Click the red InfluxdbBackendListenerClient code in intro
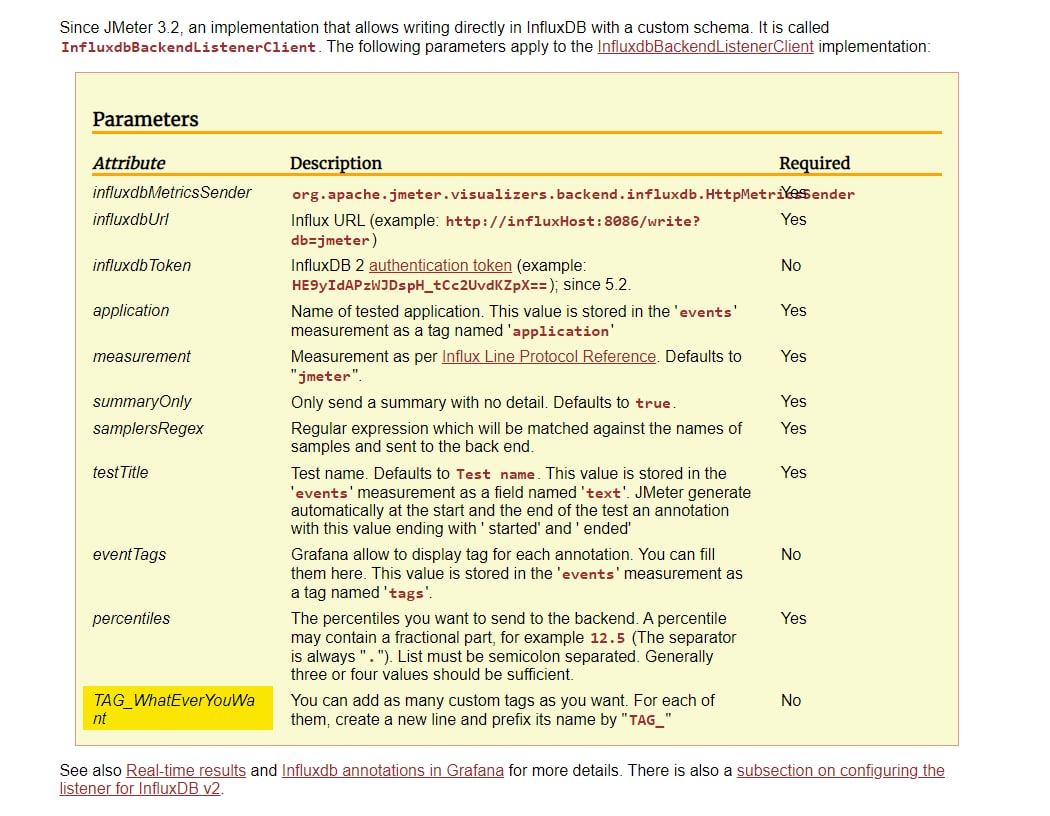This screenshot has width=1050, height=816. coord(188,48)
